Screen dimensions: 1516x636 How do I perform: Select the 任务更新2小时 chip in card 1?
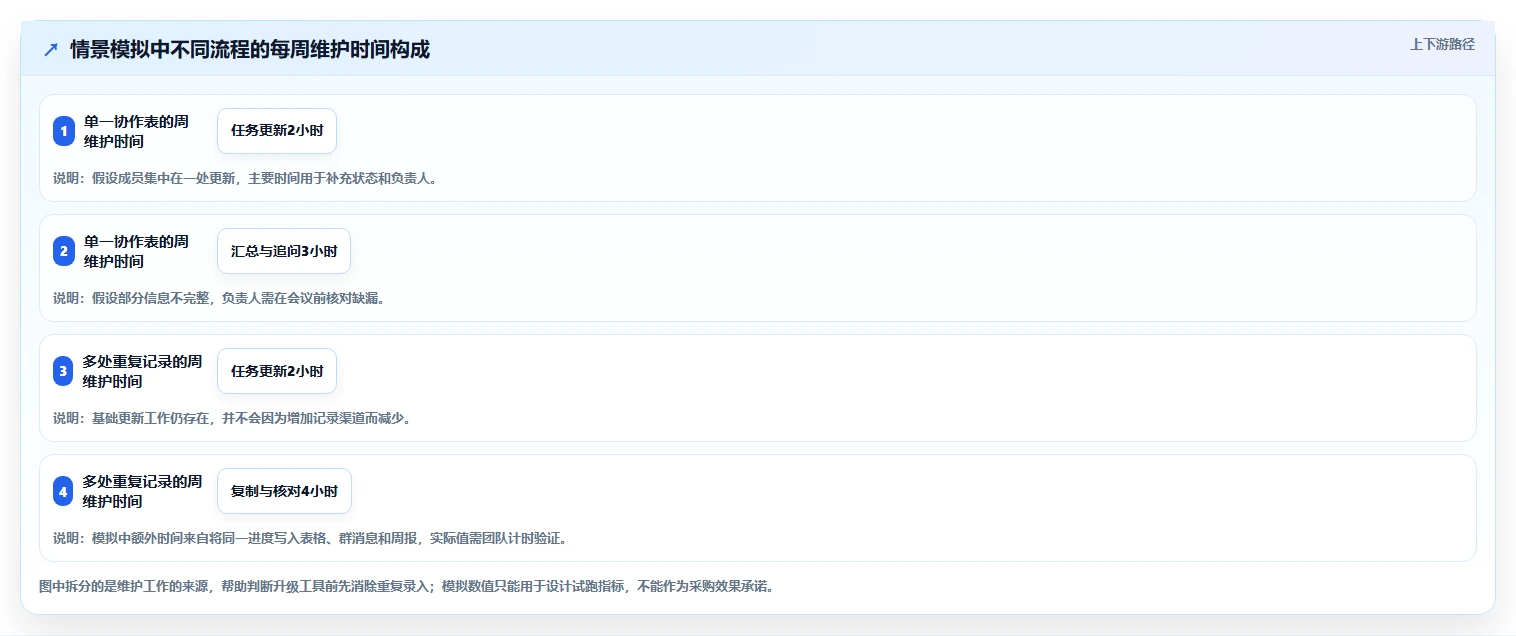pyautogui.click(x=277, y=131)
